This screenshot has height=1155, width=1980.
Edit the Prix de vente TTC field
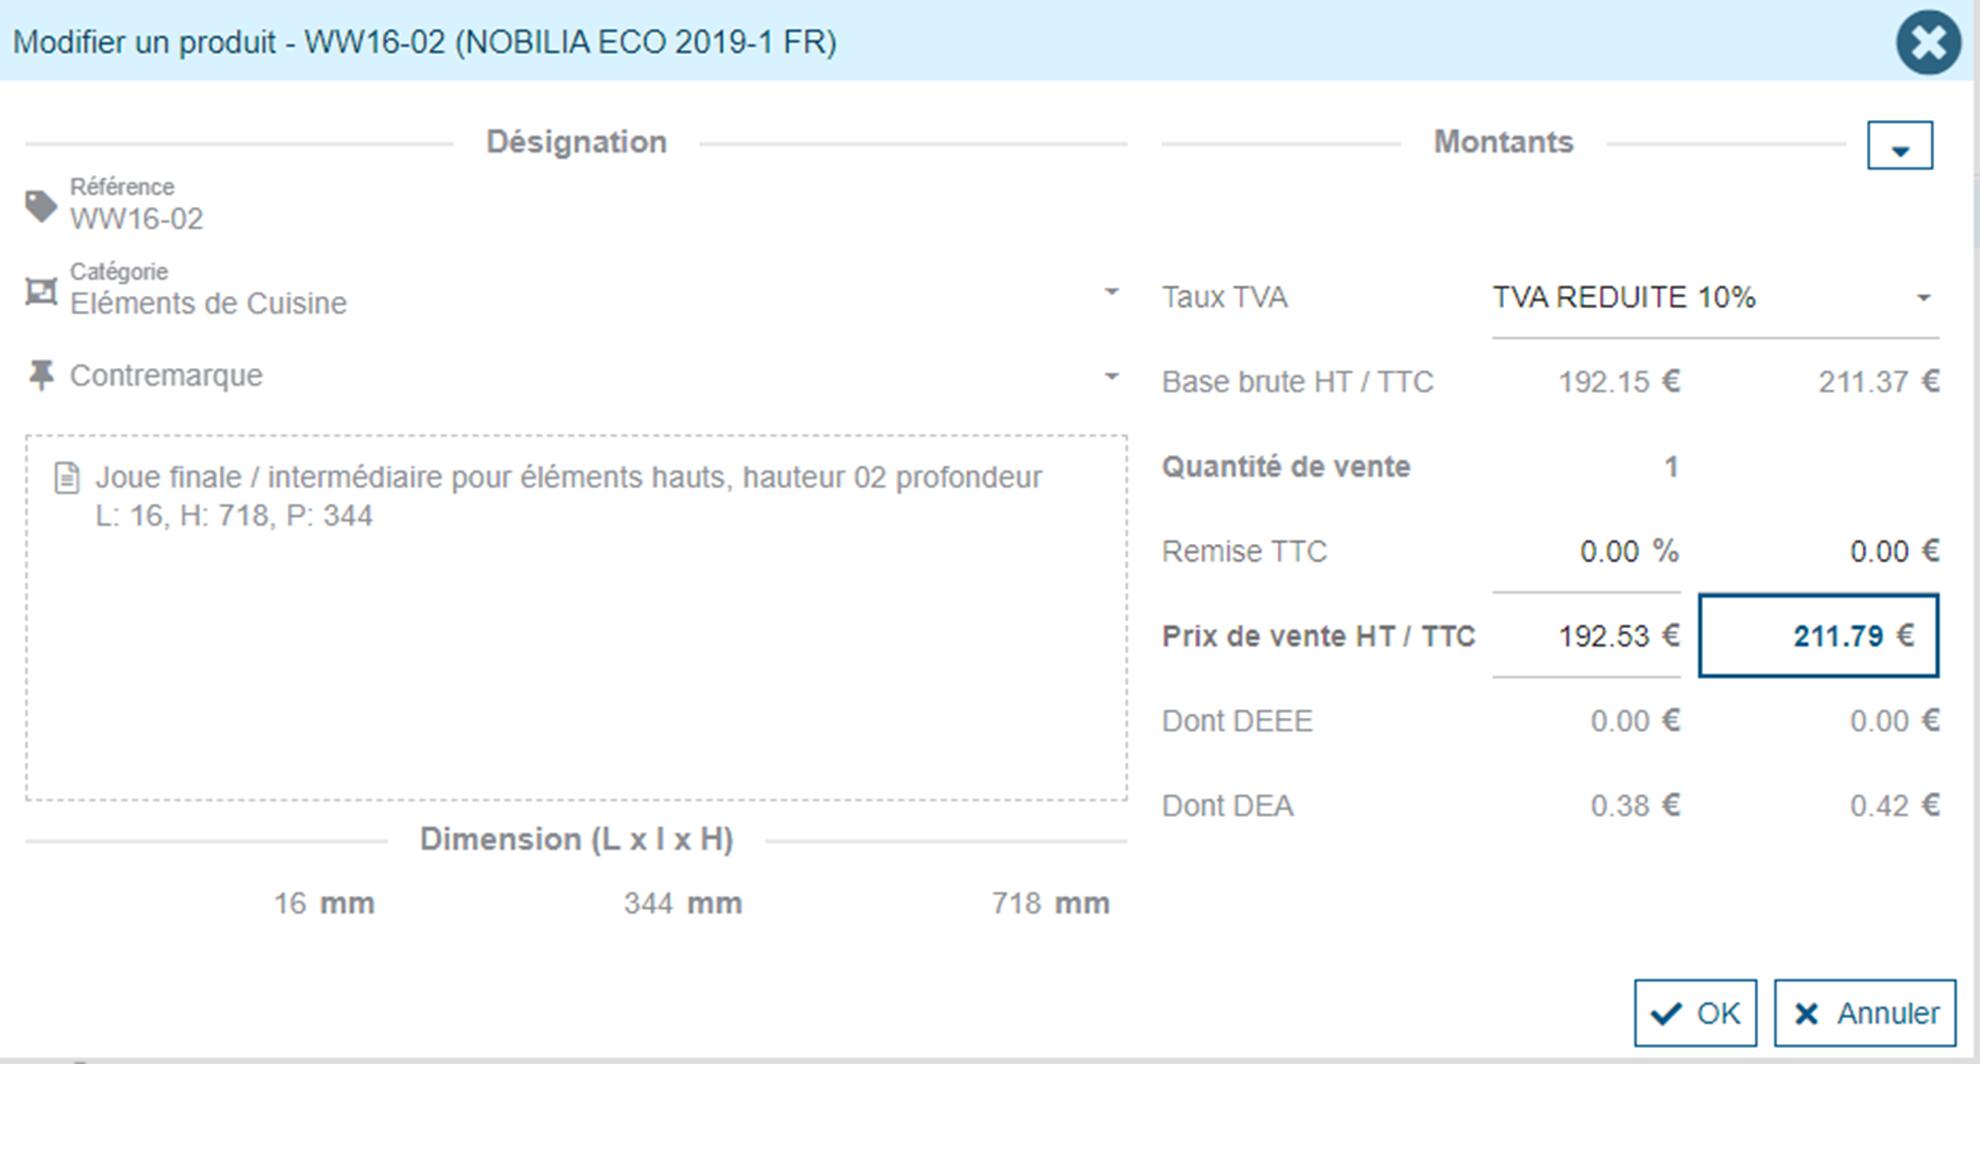[1818, 636]
